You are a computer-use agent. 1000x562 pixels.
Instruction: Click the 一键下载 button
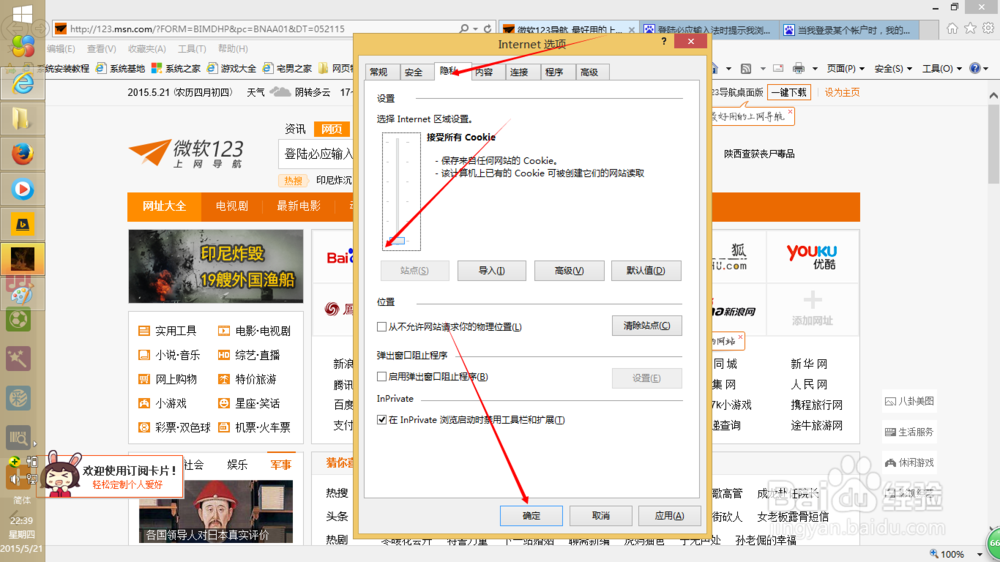pyautogui.click(x=789, y=92)
